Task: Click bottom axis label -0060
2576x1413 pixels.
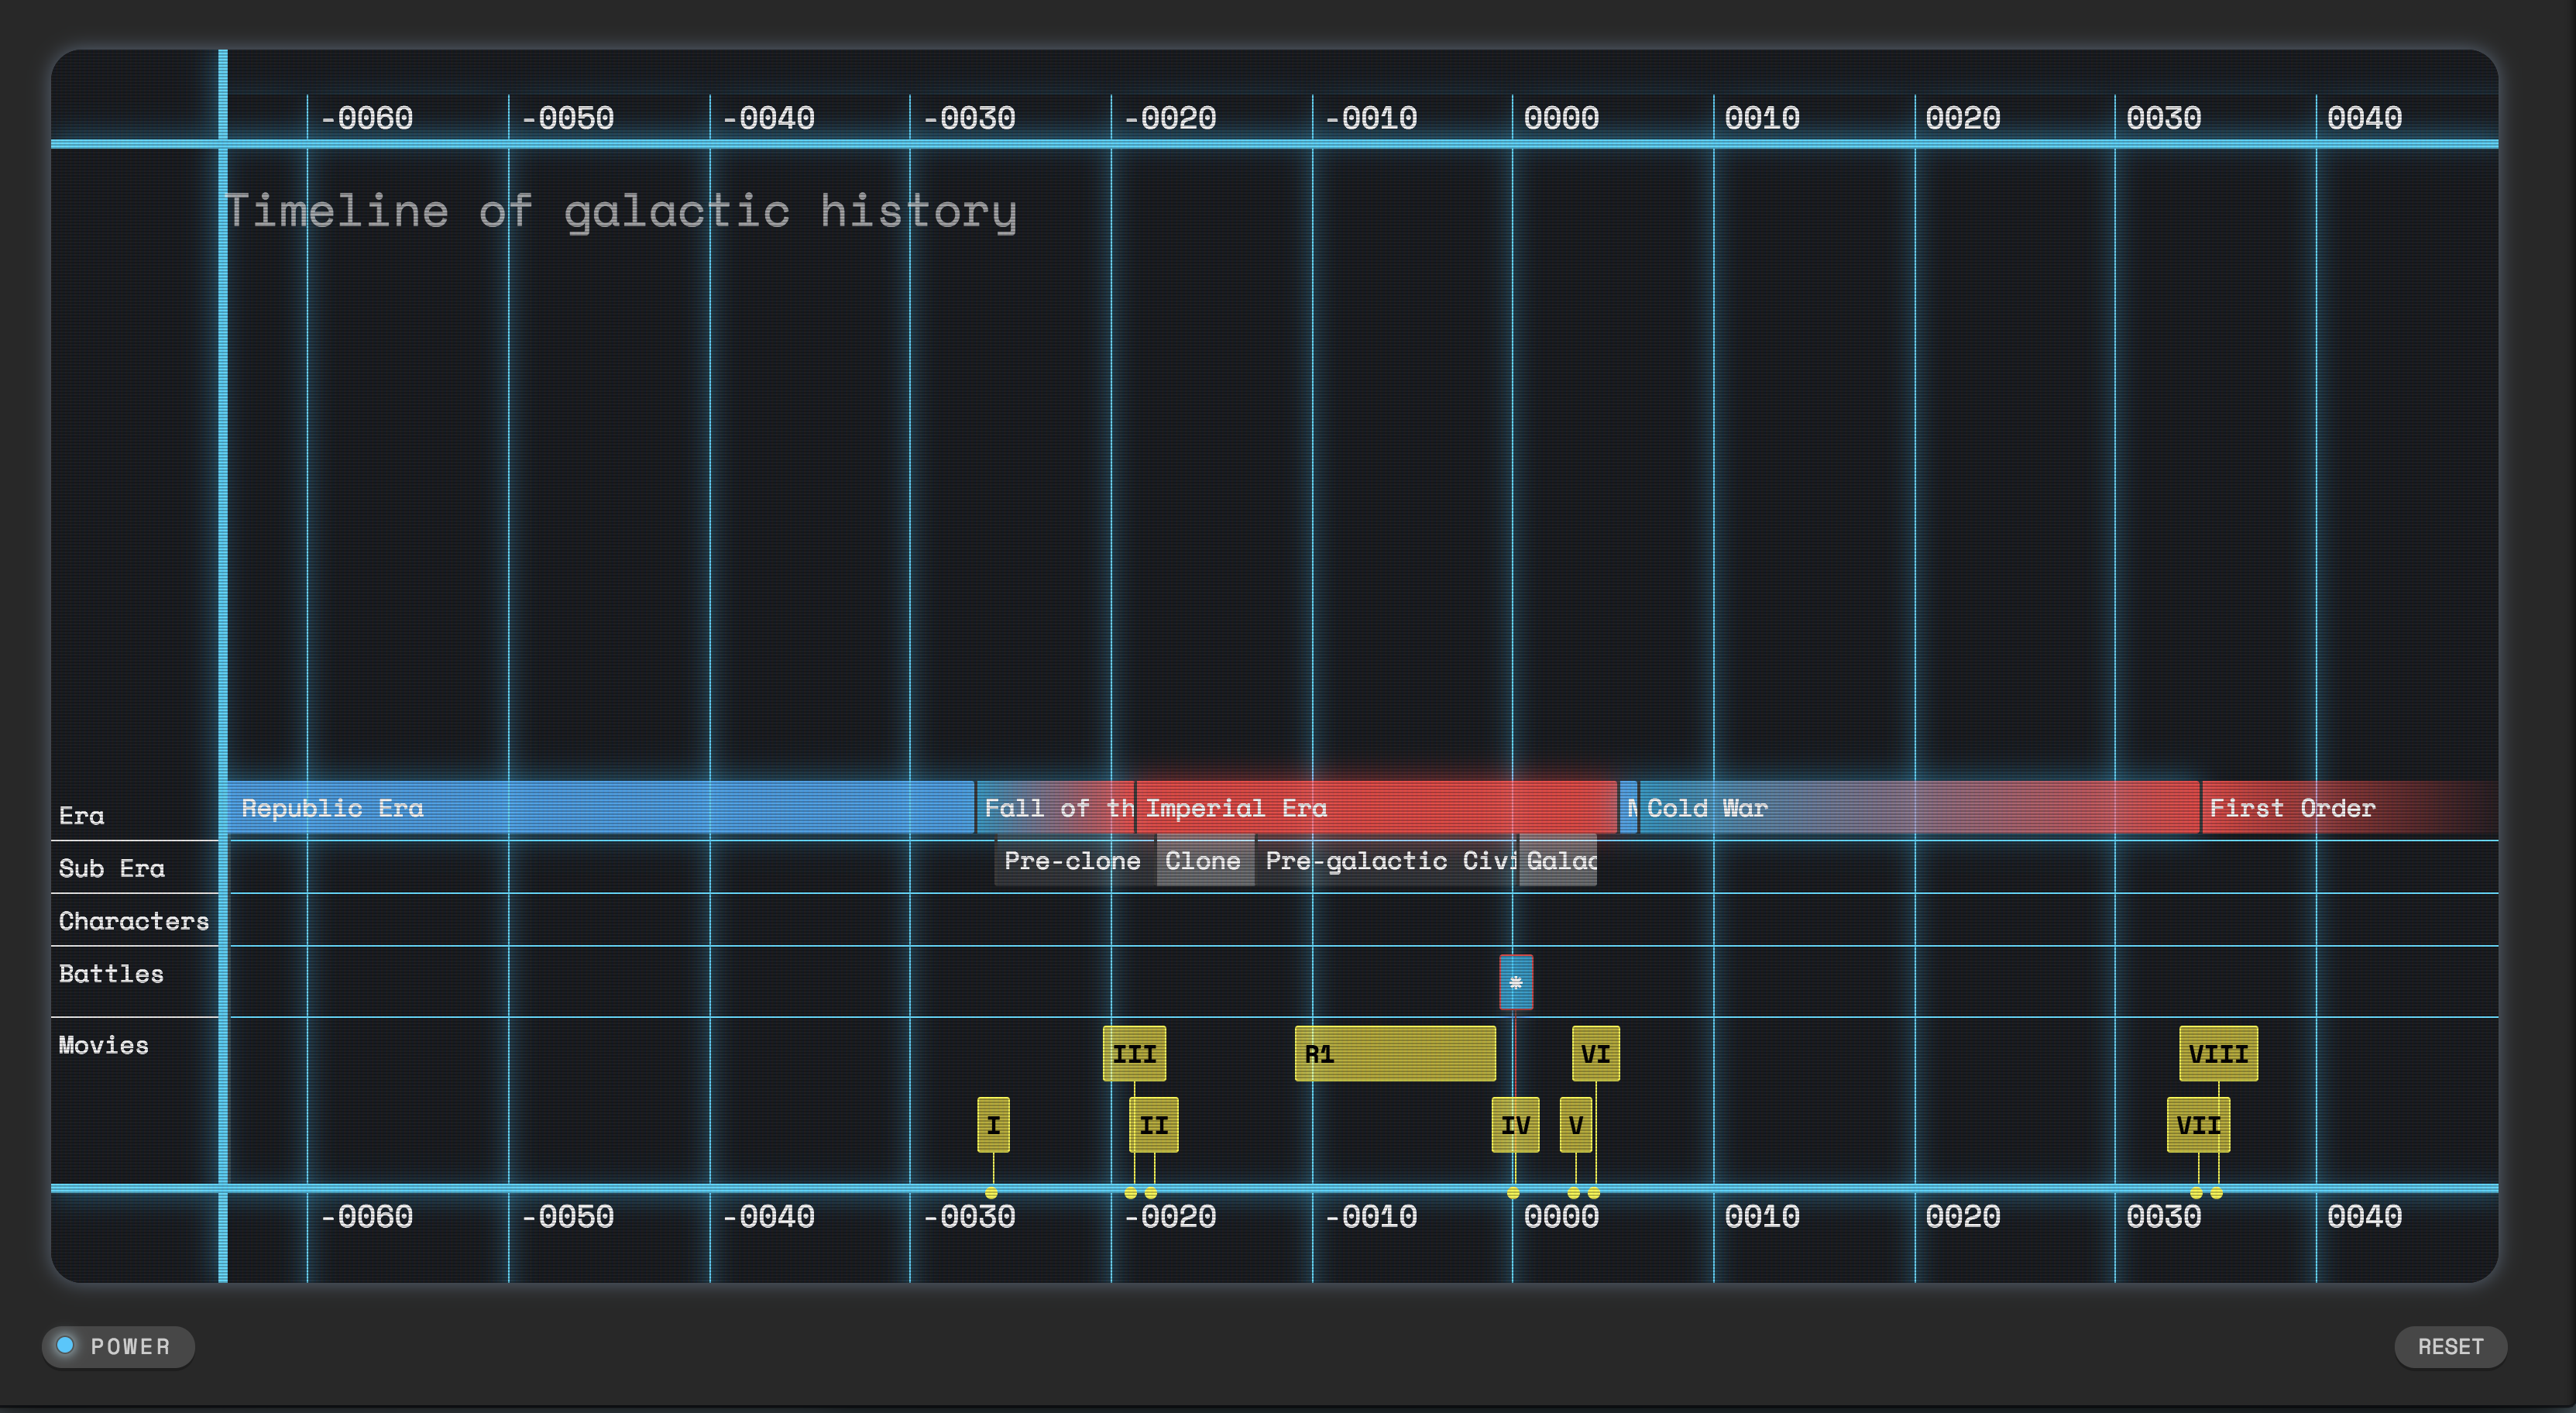Action: pos(367,1217)
